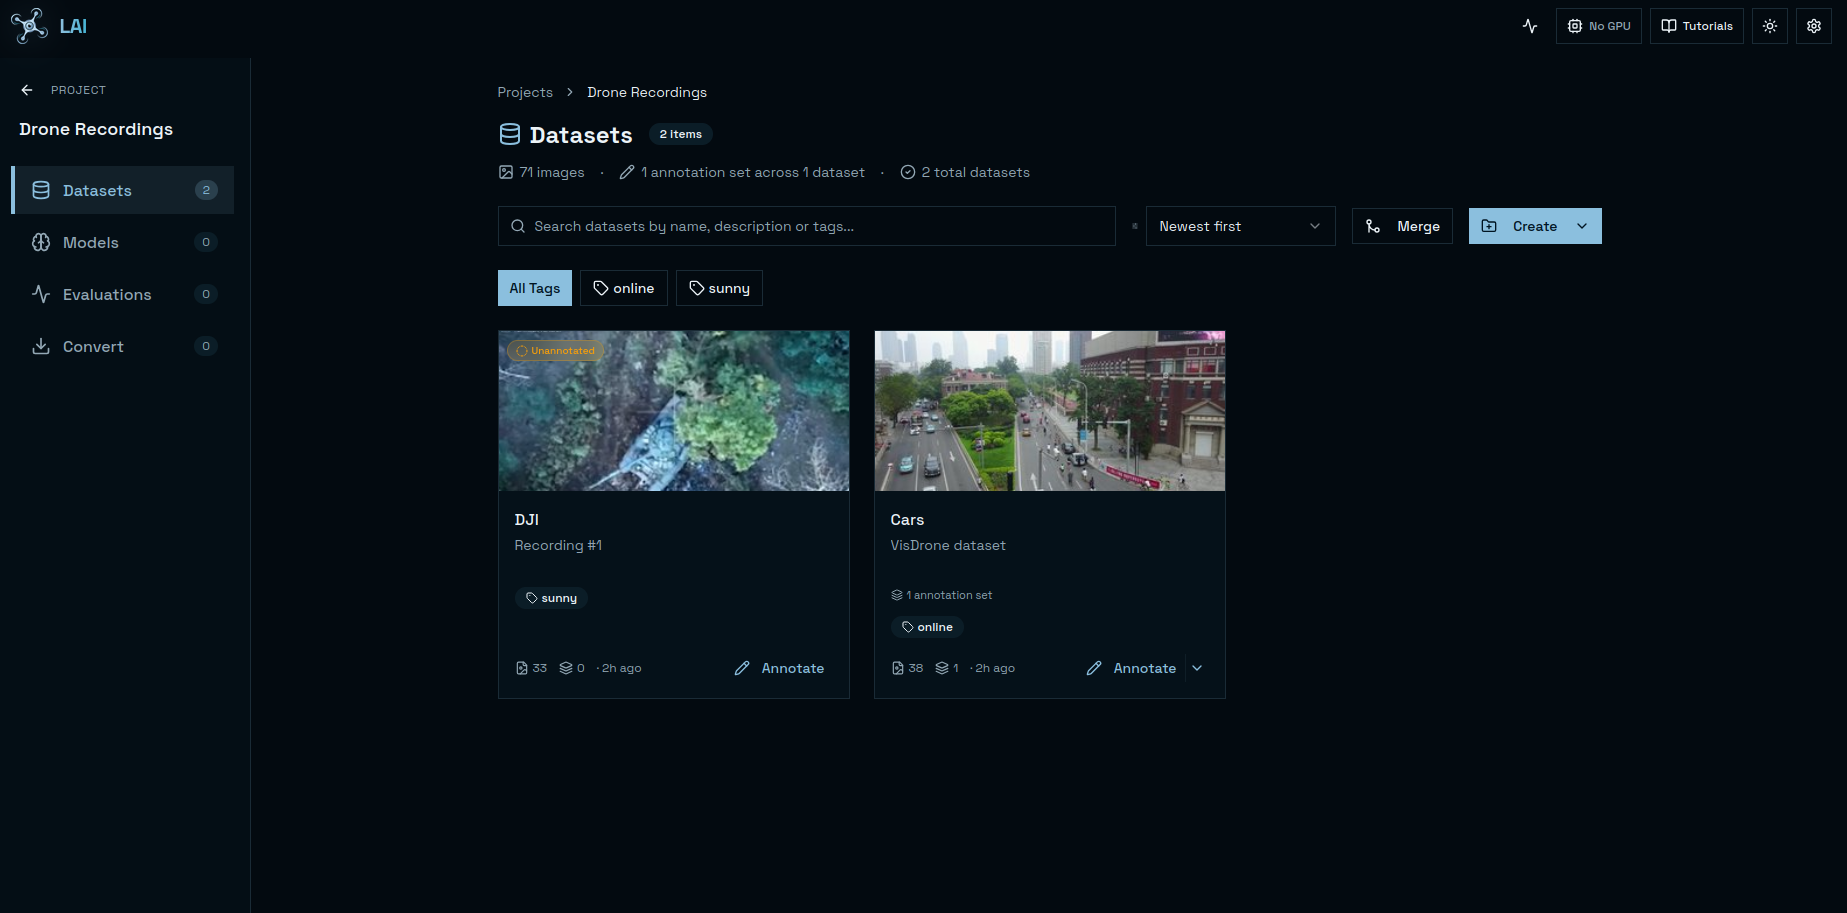Annotate the Cars dataset
This screenshot has width=1847, height=913.
point(1131,668)
